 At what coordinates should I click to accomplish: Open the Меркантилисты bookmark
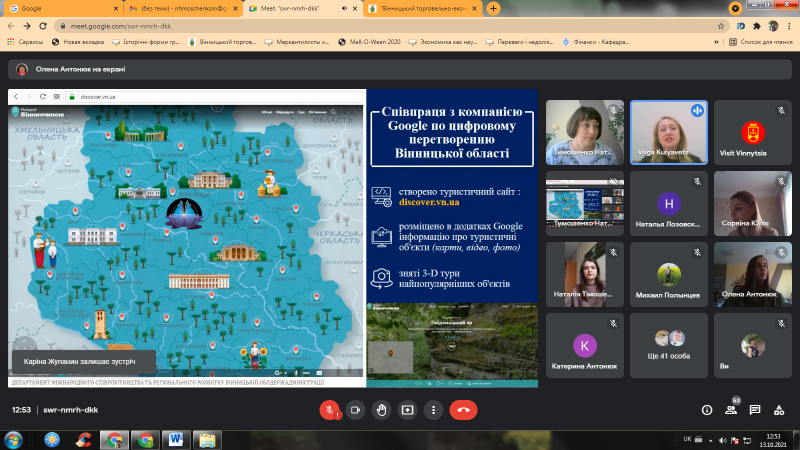(x=297, y=42)
